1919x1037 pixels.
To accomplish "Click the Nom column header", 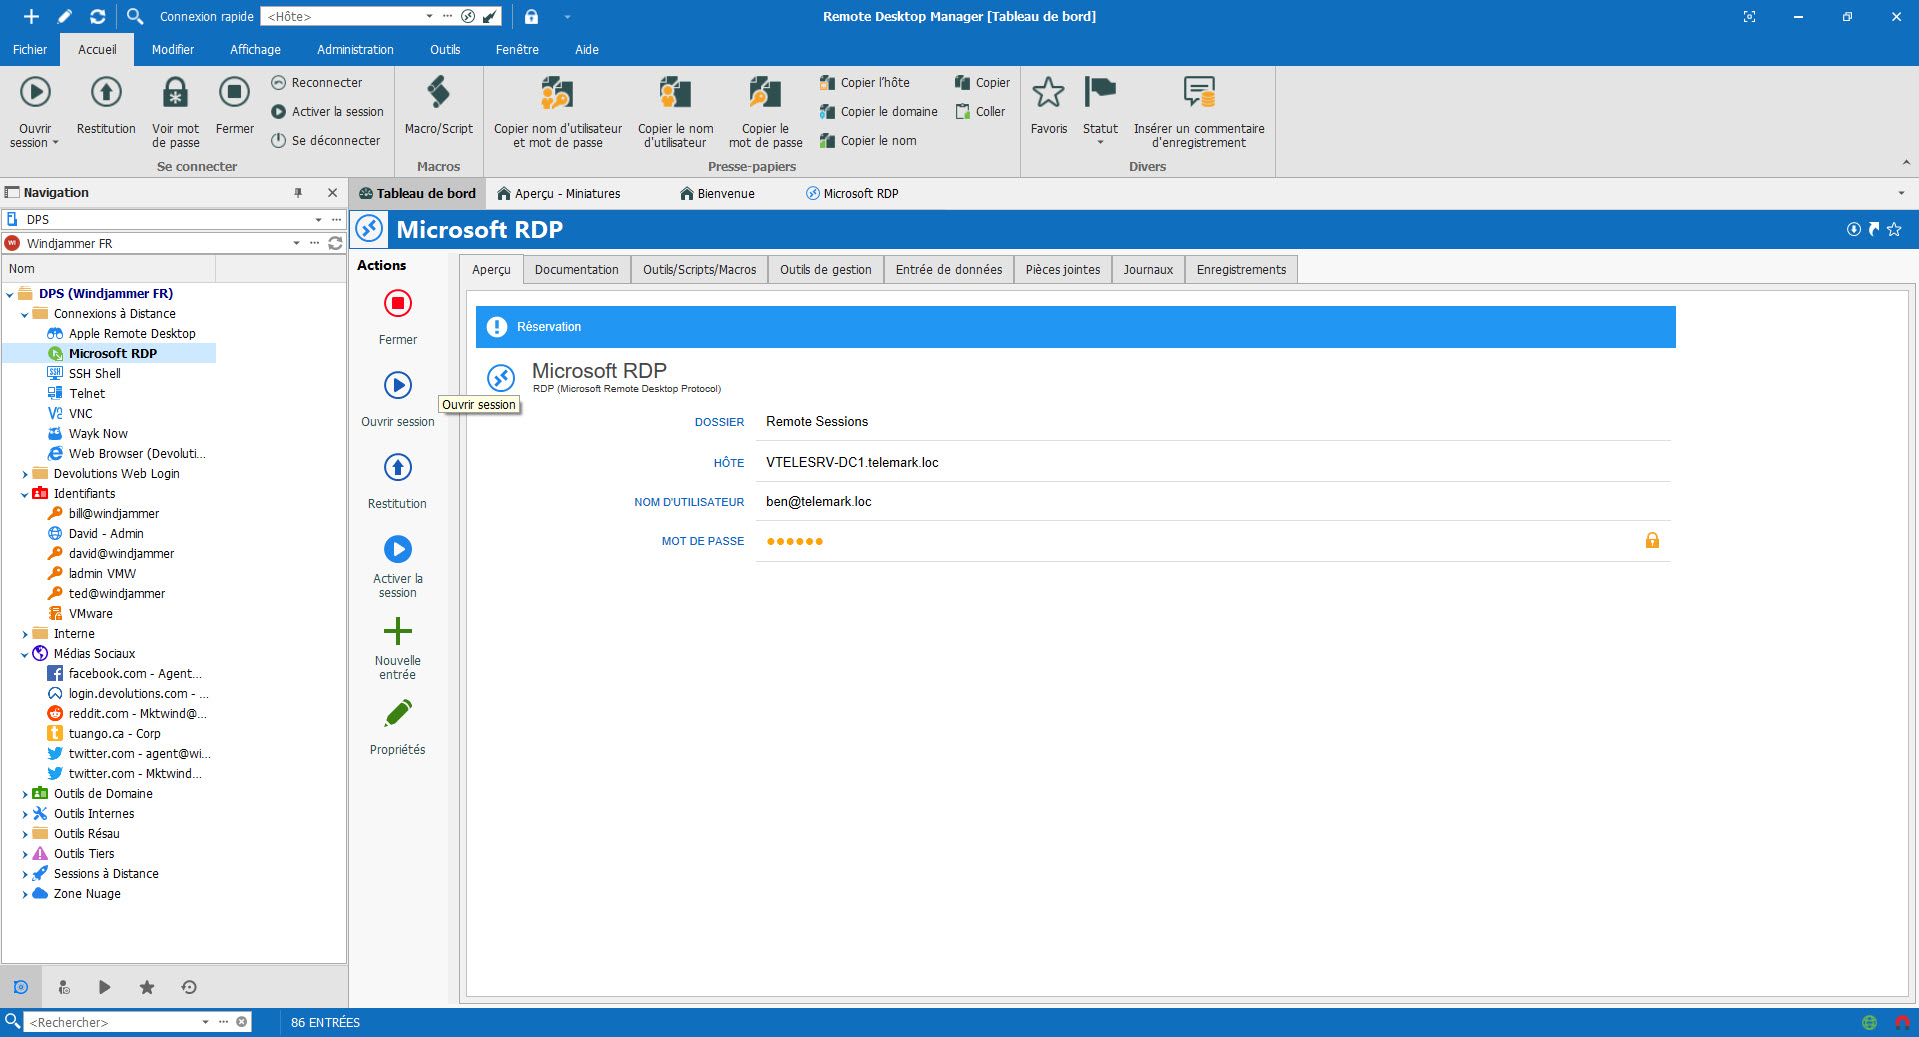I will [x=108, y=268].
